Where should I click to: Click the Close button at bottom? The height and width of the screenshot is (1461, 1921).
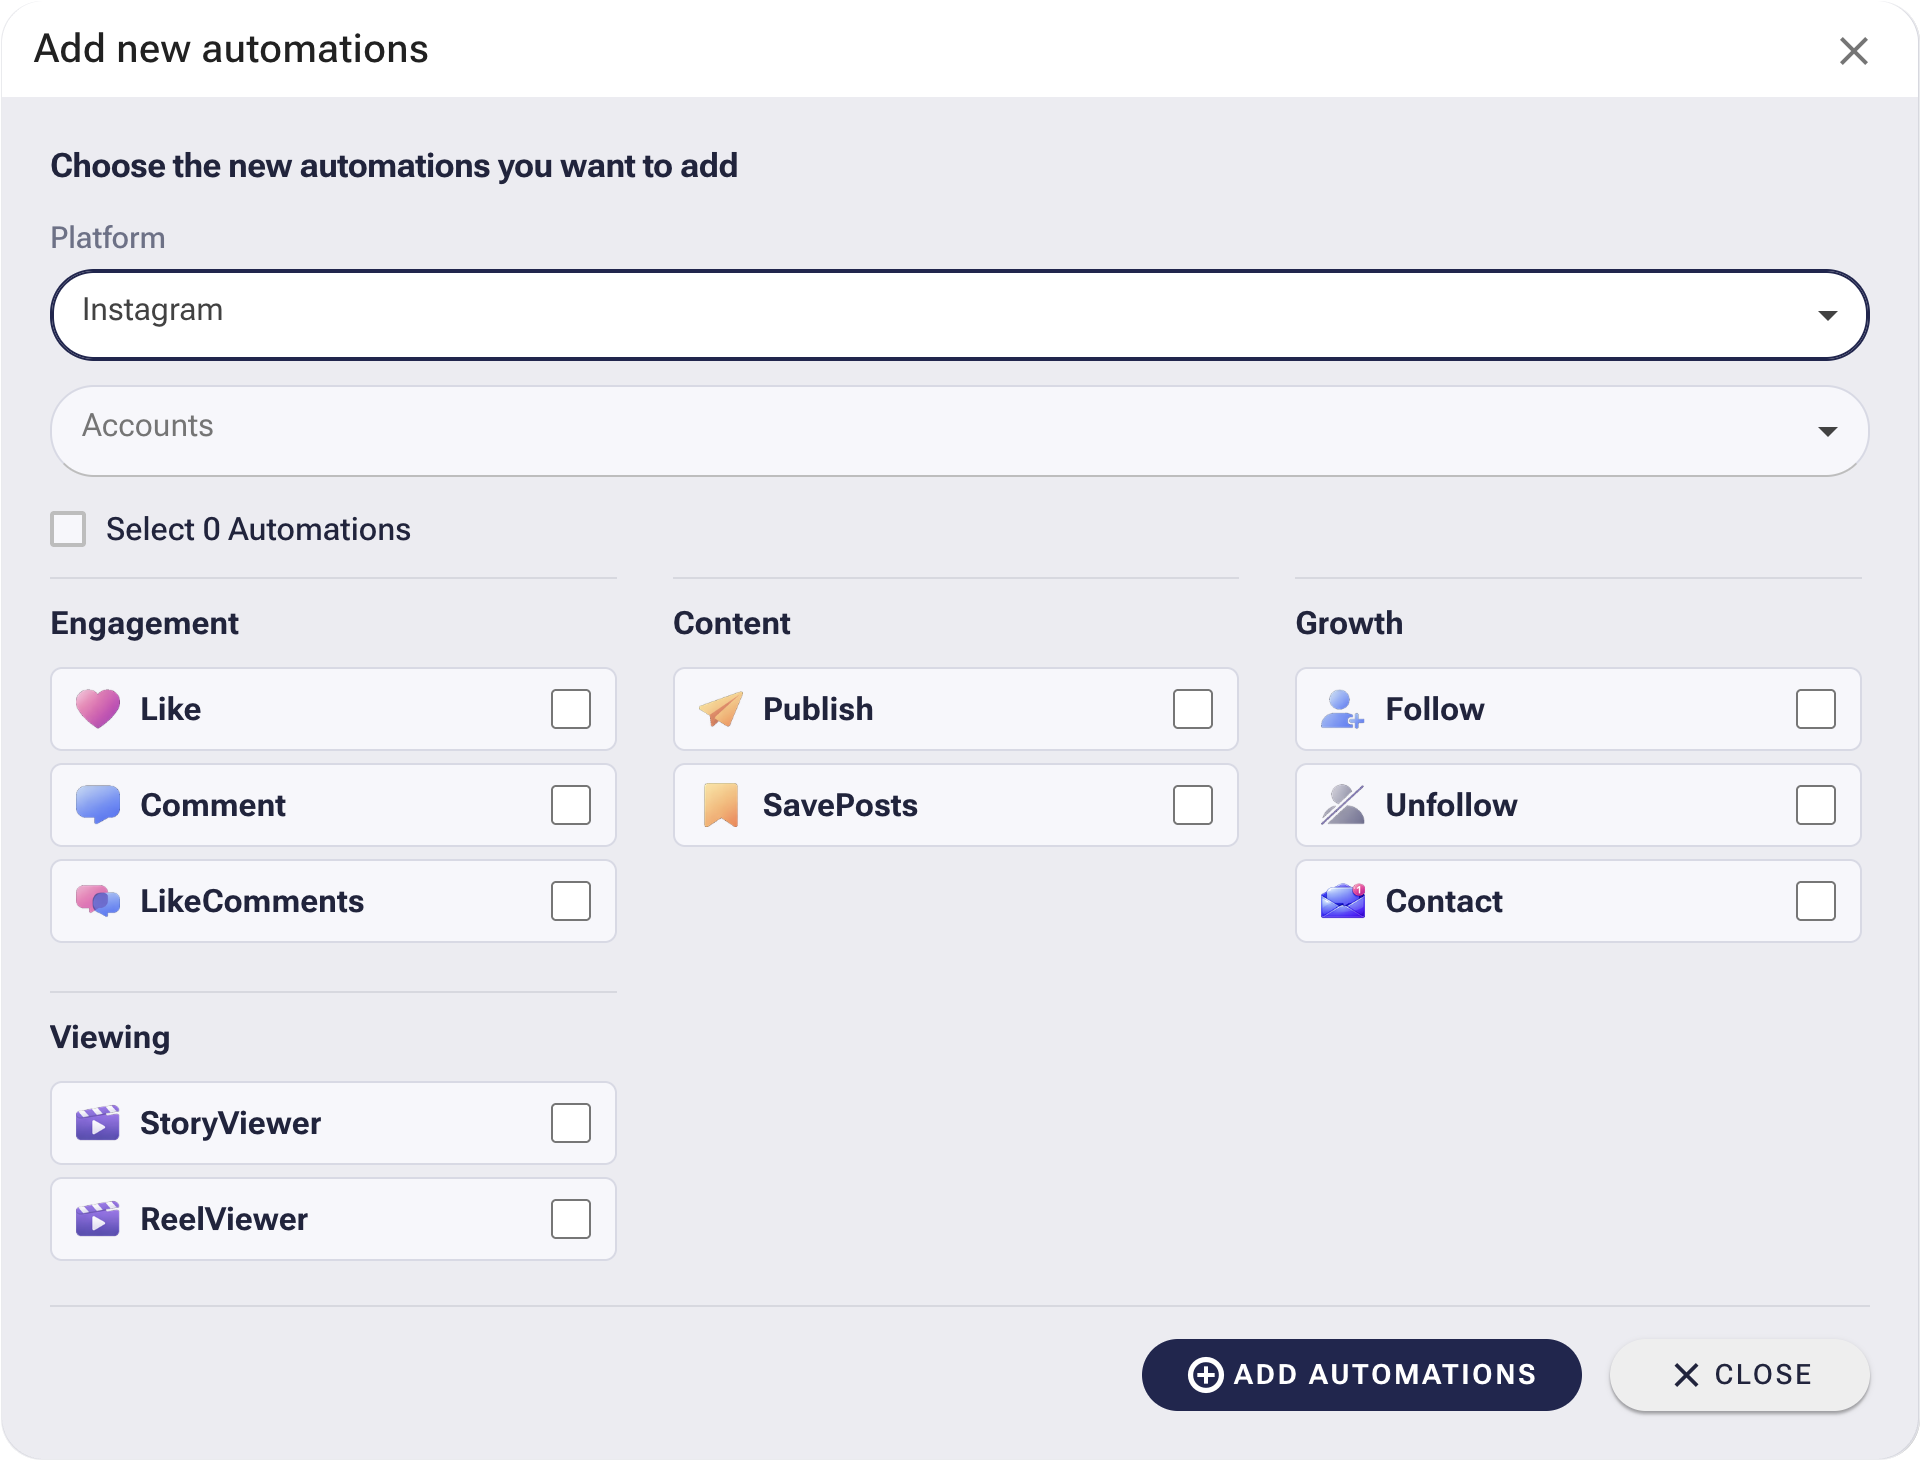1740,1375
